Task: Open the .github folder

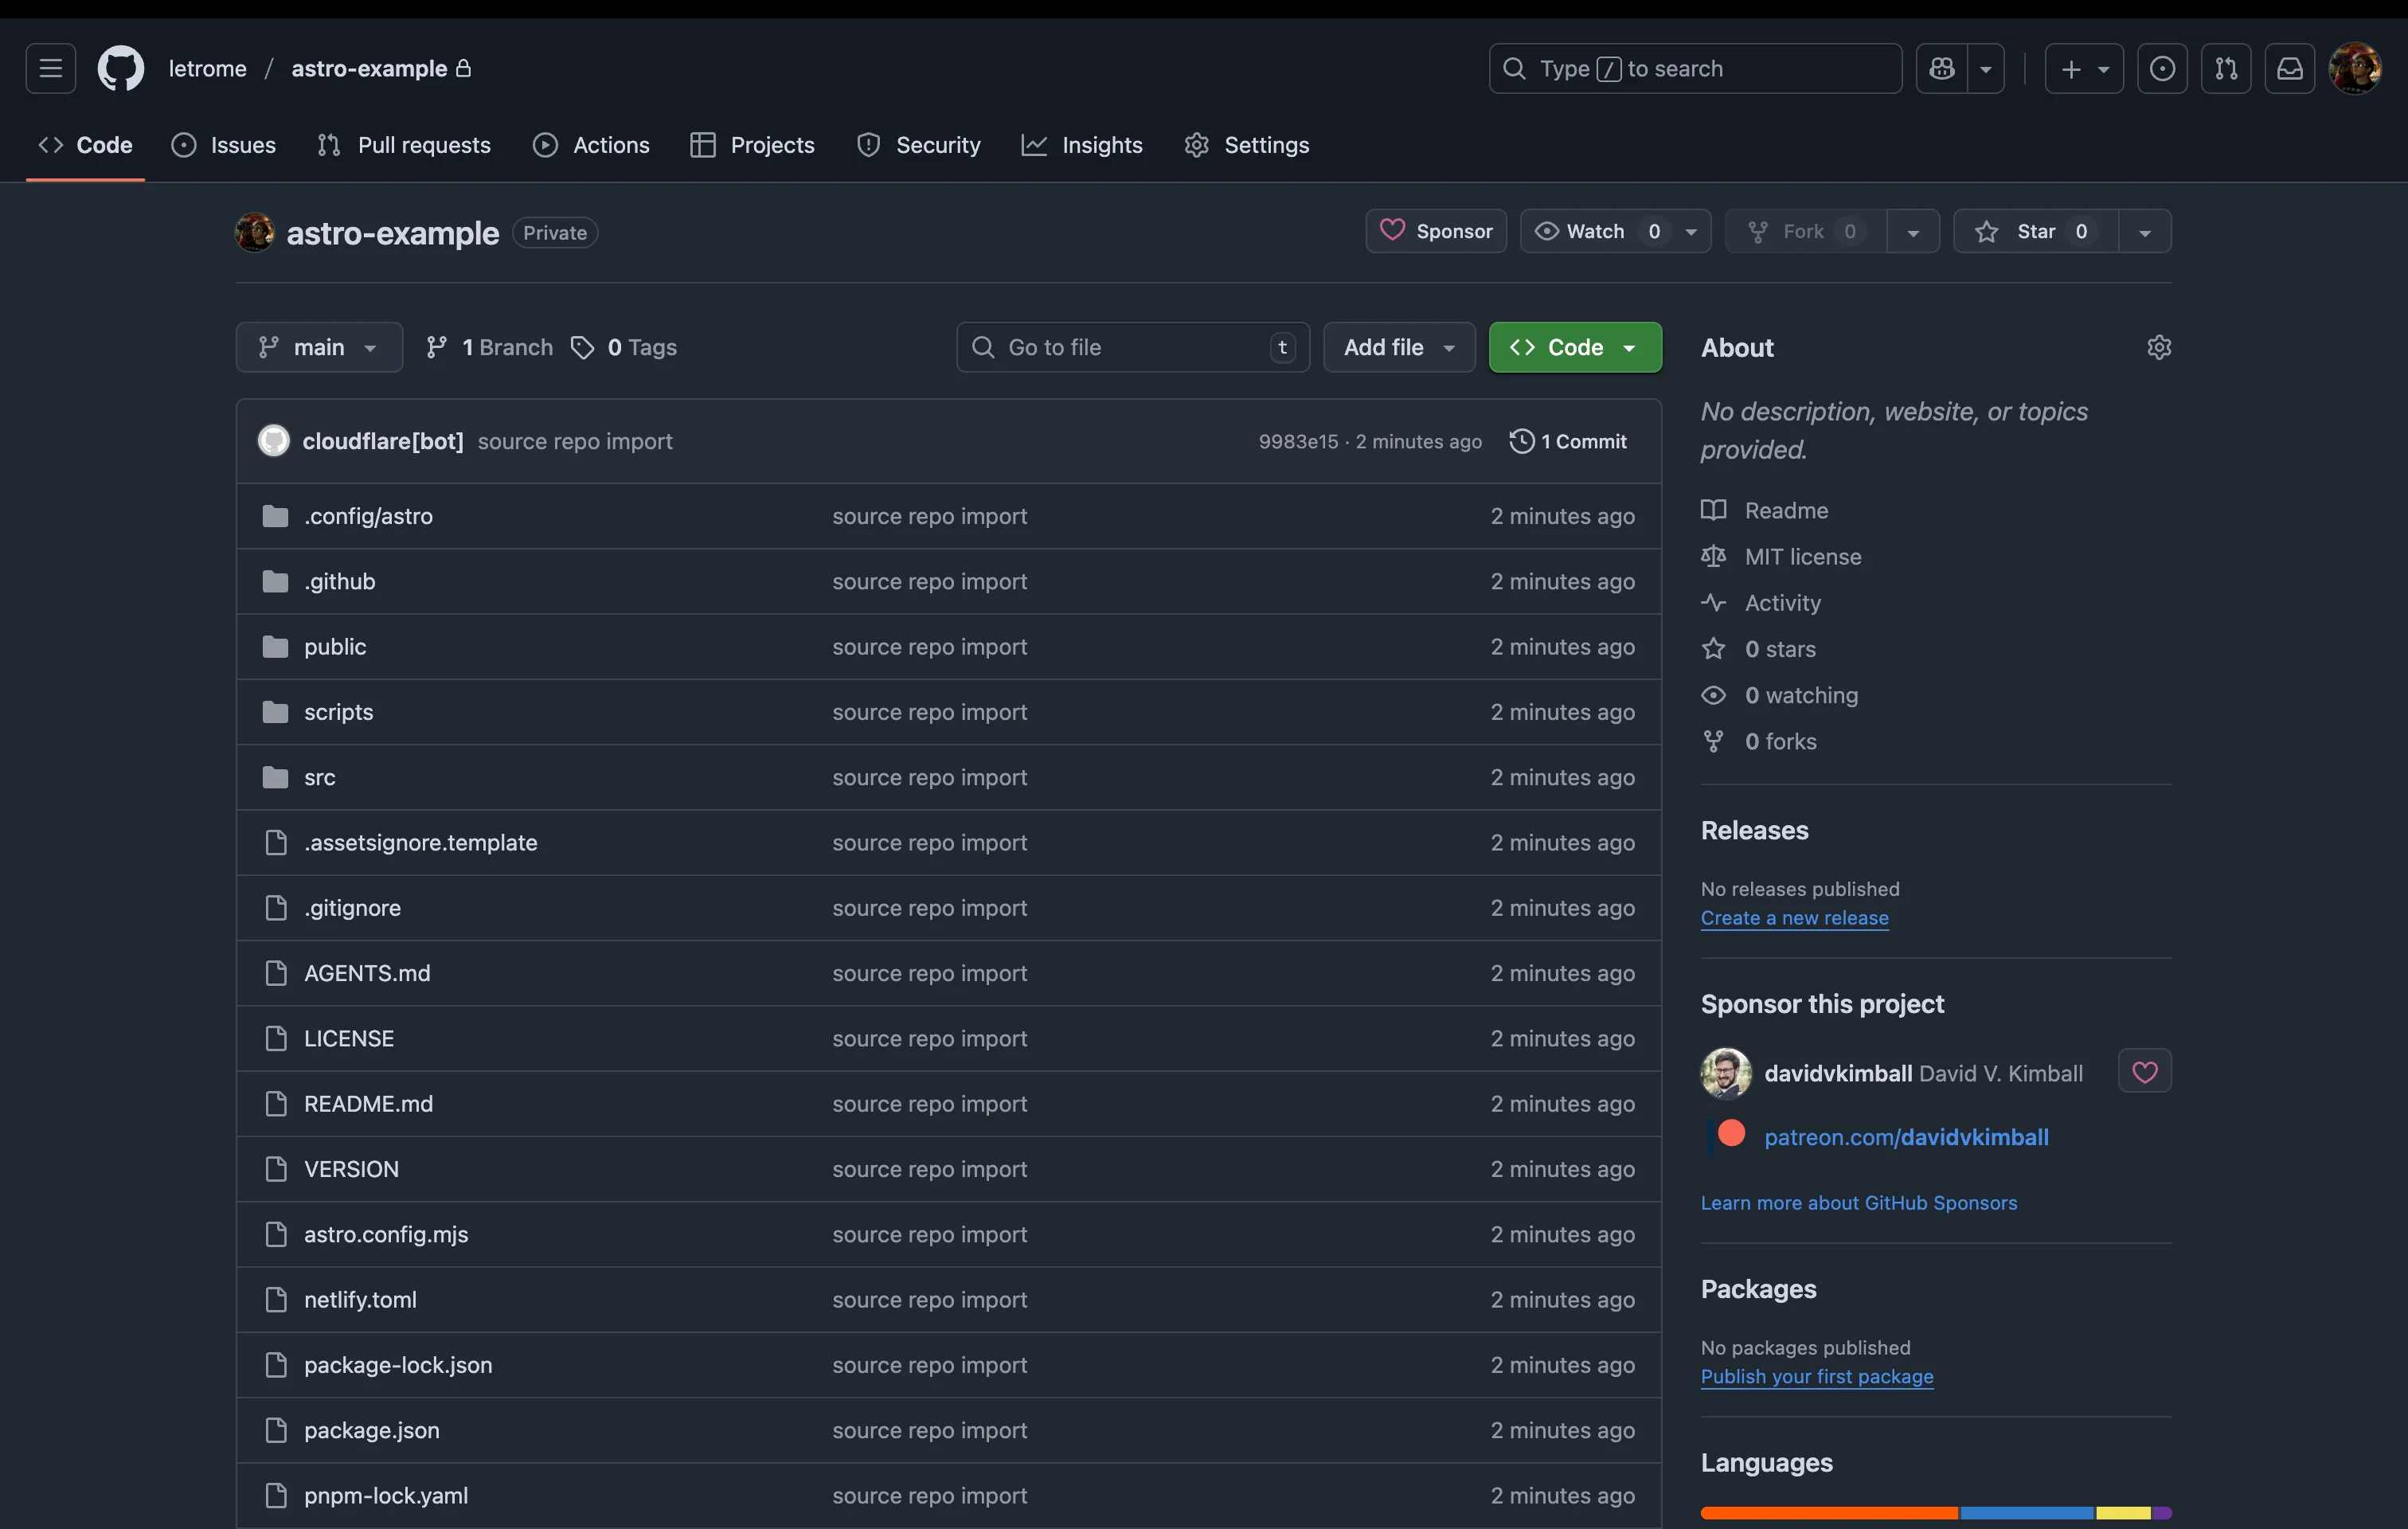Action: [340, 581]
